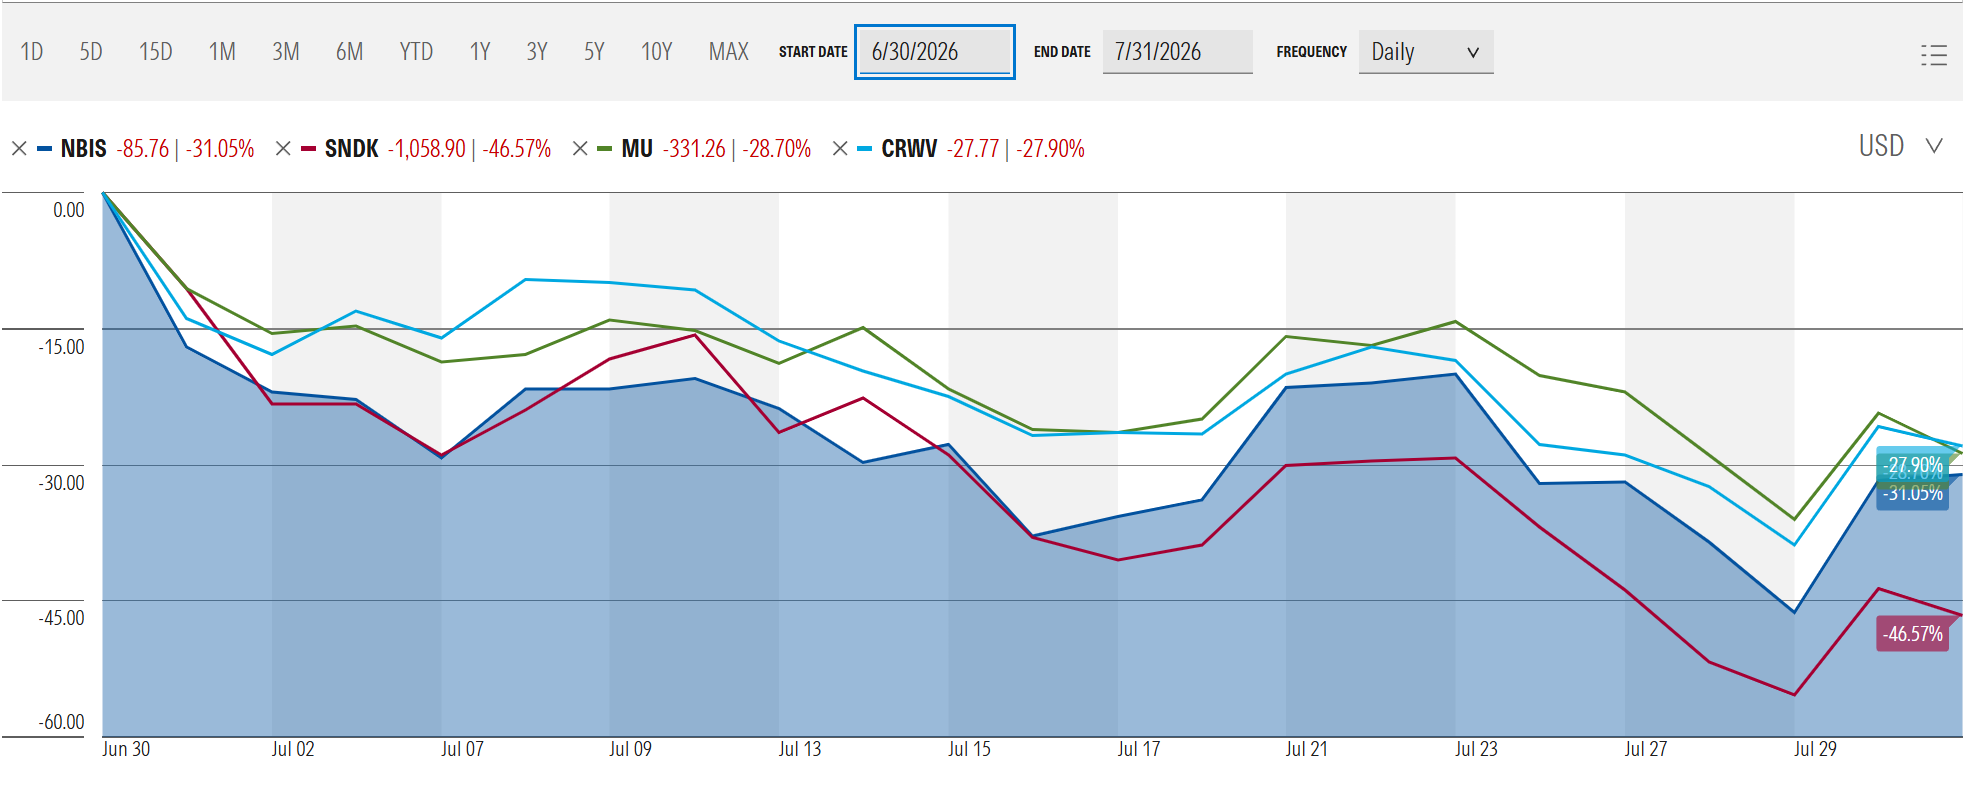Click the -15.00 y-axis label
Screen dimensions: 1975x798
(62, 347)
